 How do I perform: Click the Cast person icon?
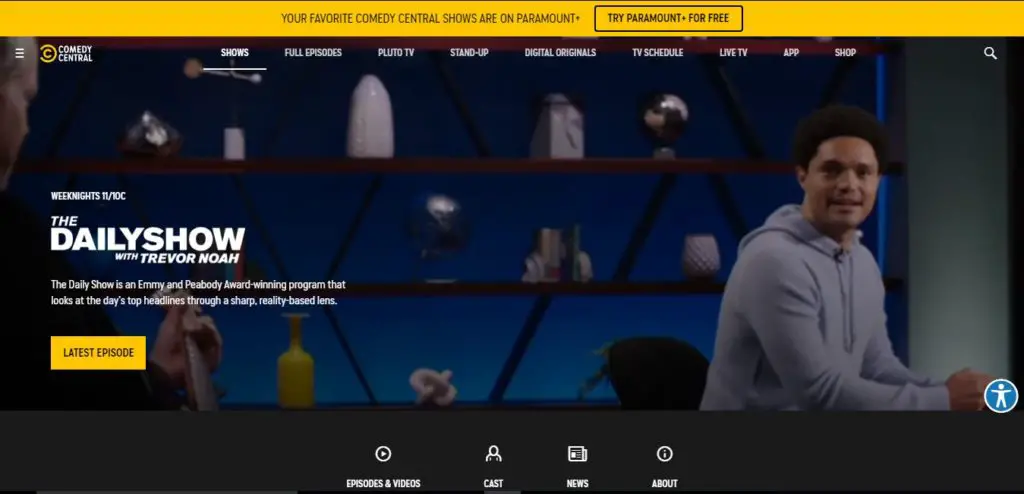pos(493,453)
